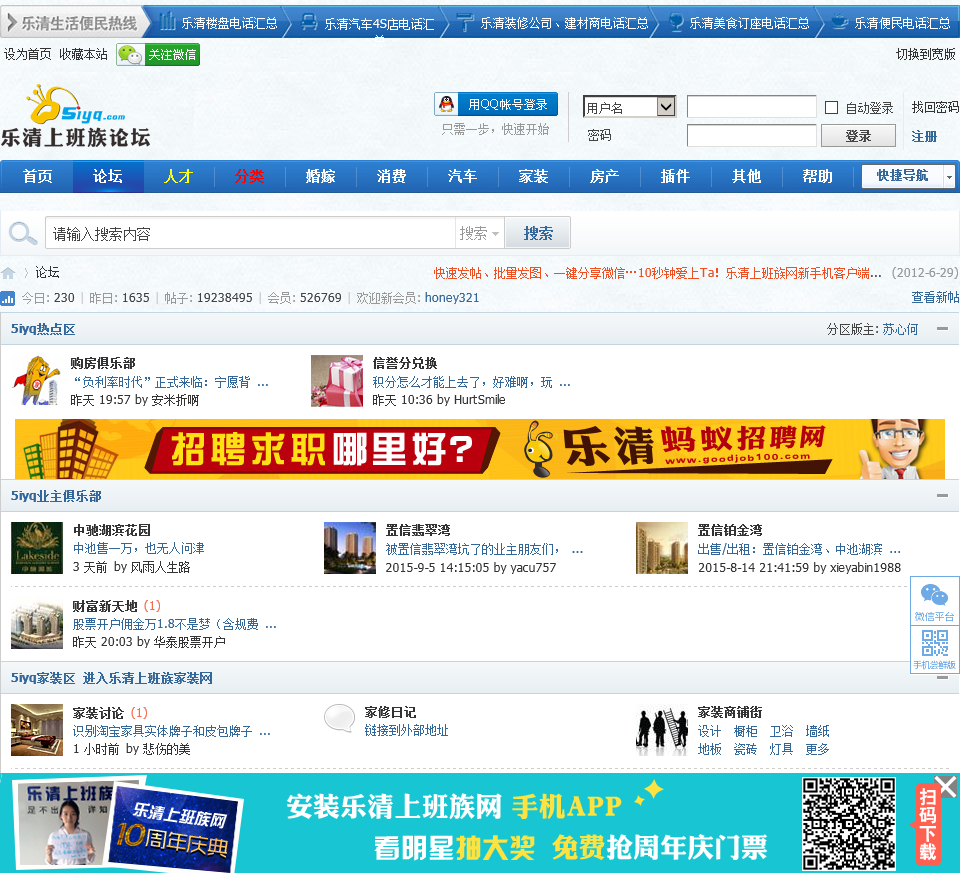The image size is (960, 873).
Task: Click moderator 苏心何 link
Action: 900,329
